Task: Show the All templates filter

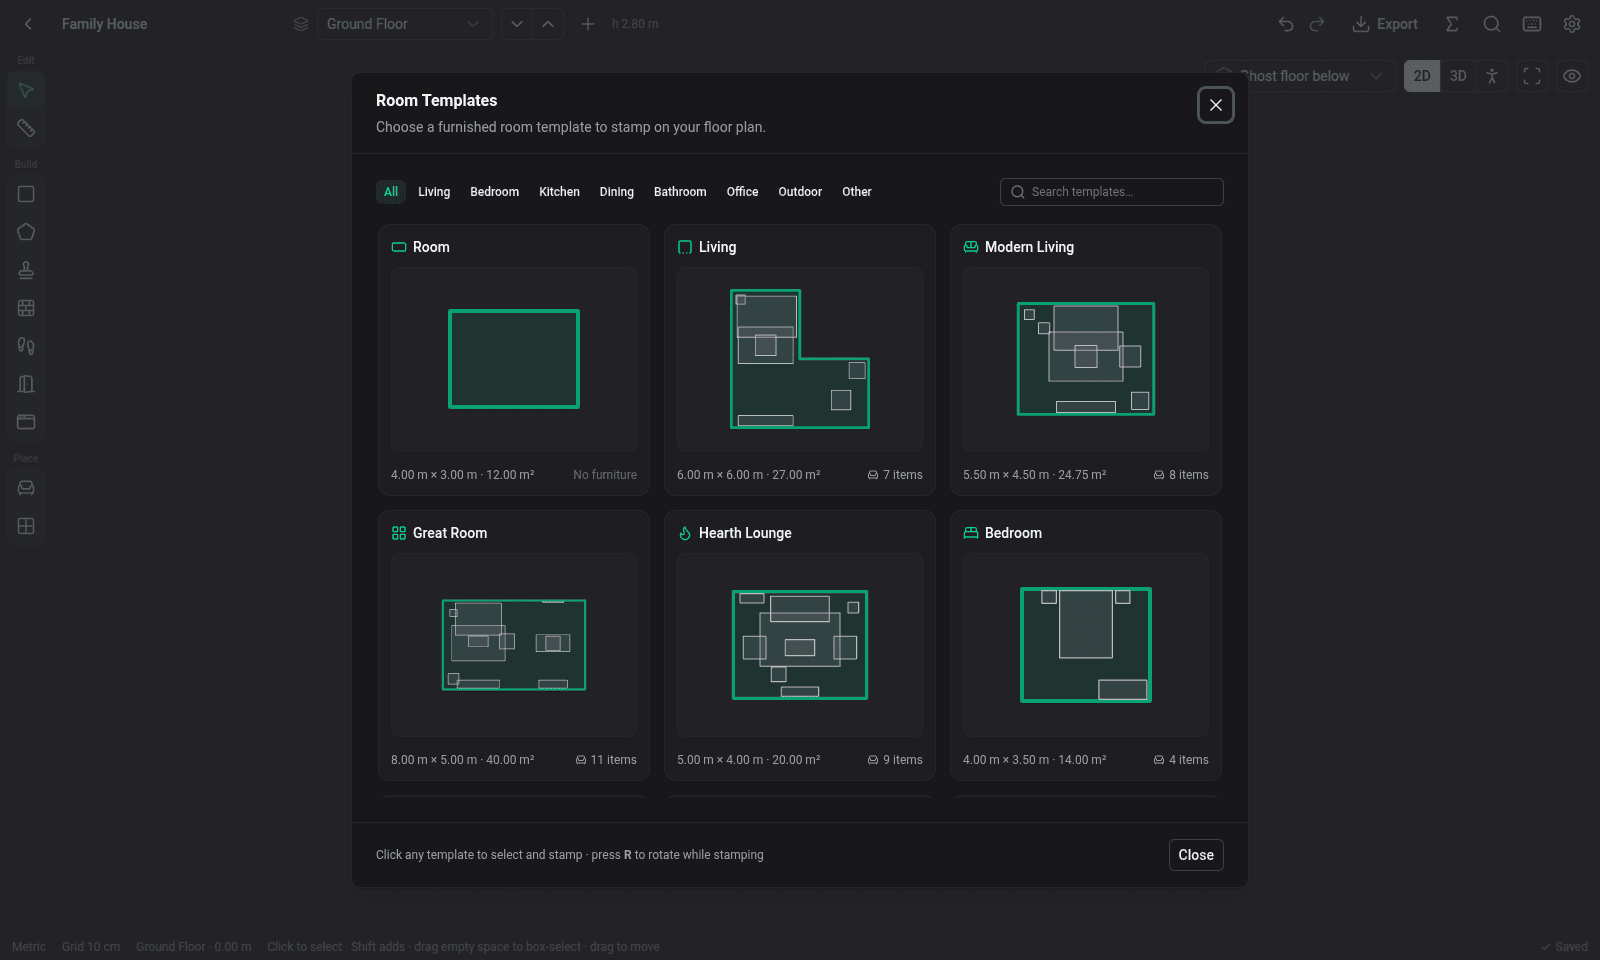Action: pyautogui.click(x=391, y=192)
